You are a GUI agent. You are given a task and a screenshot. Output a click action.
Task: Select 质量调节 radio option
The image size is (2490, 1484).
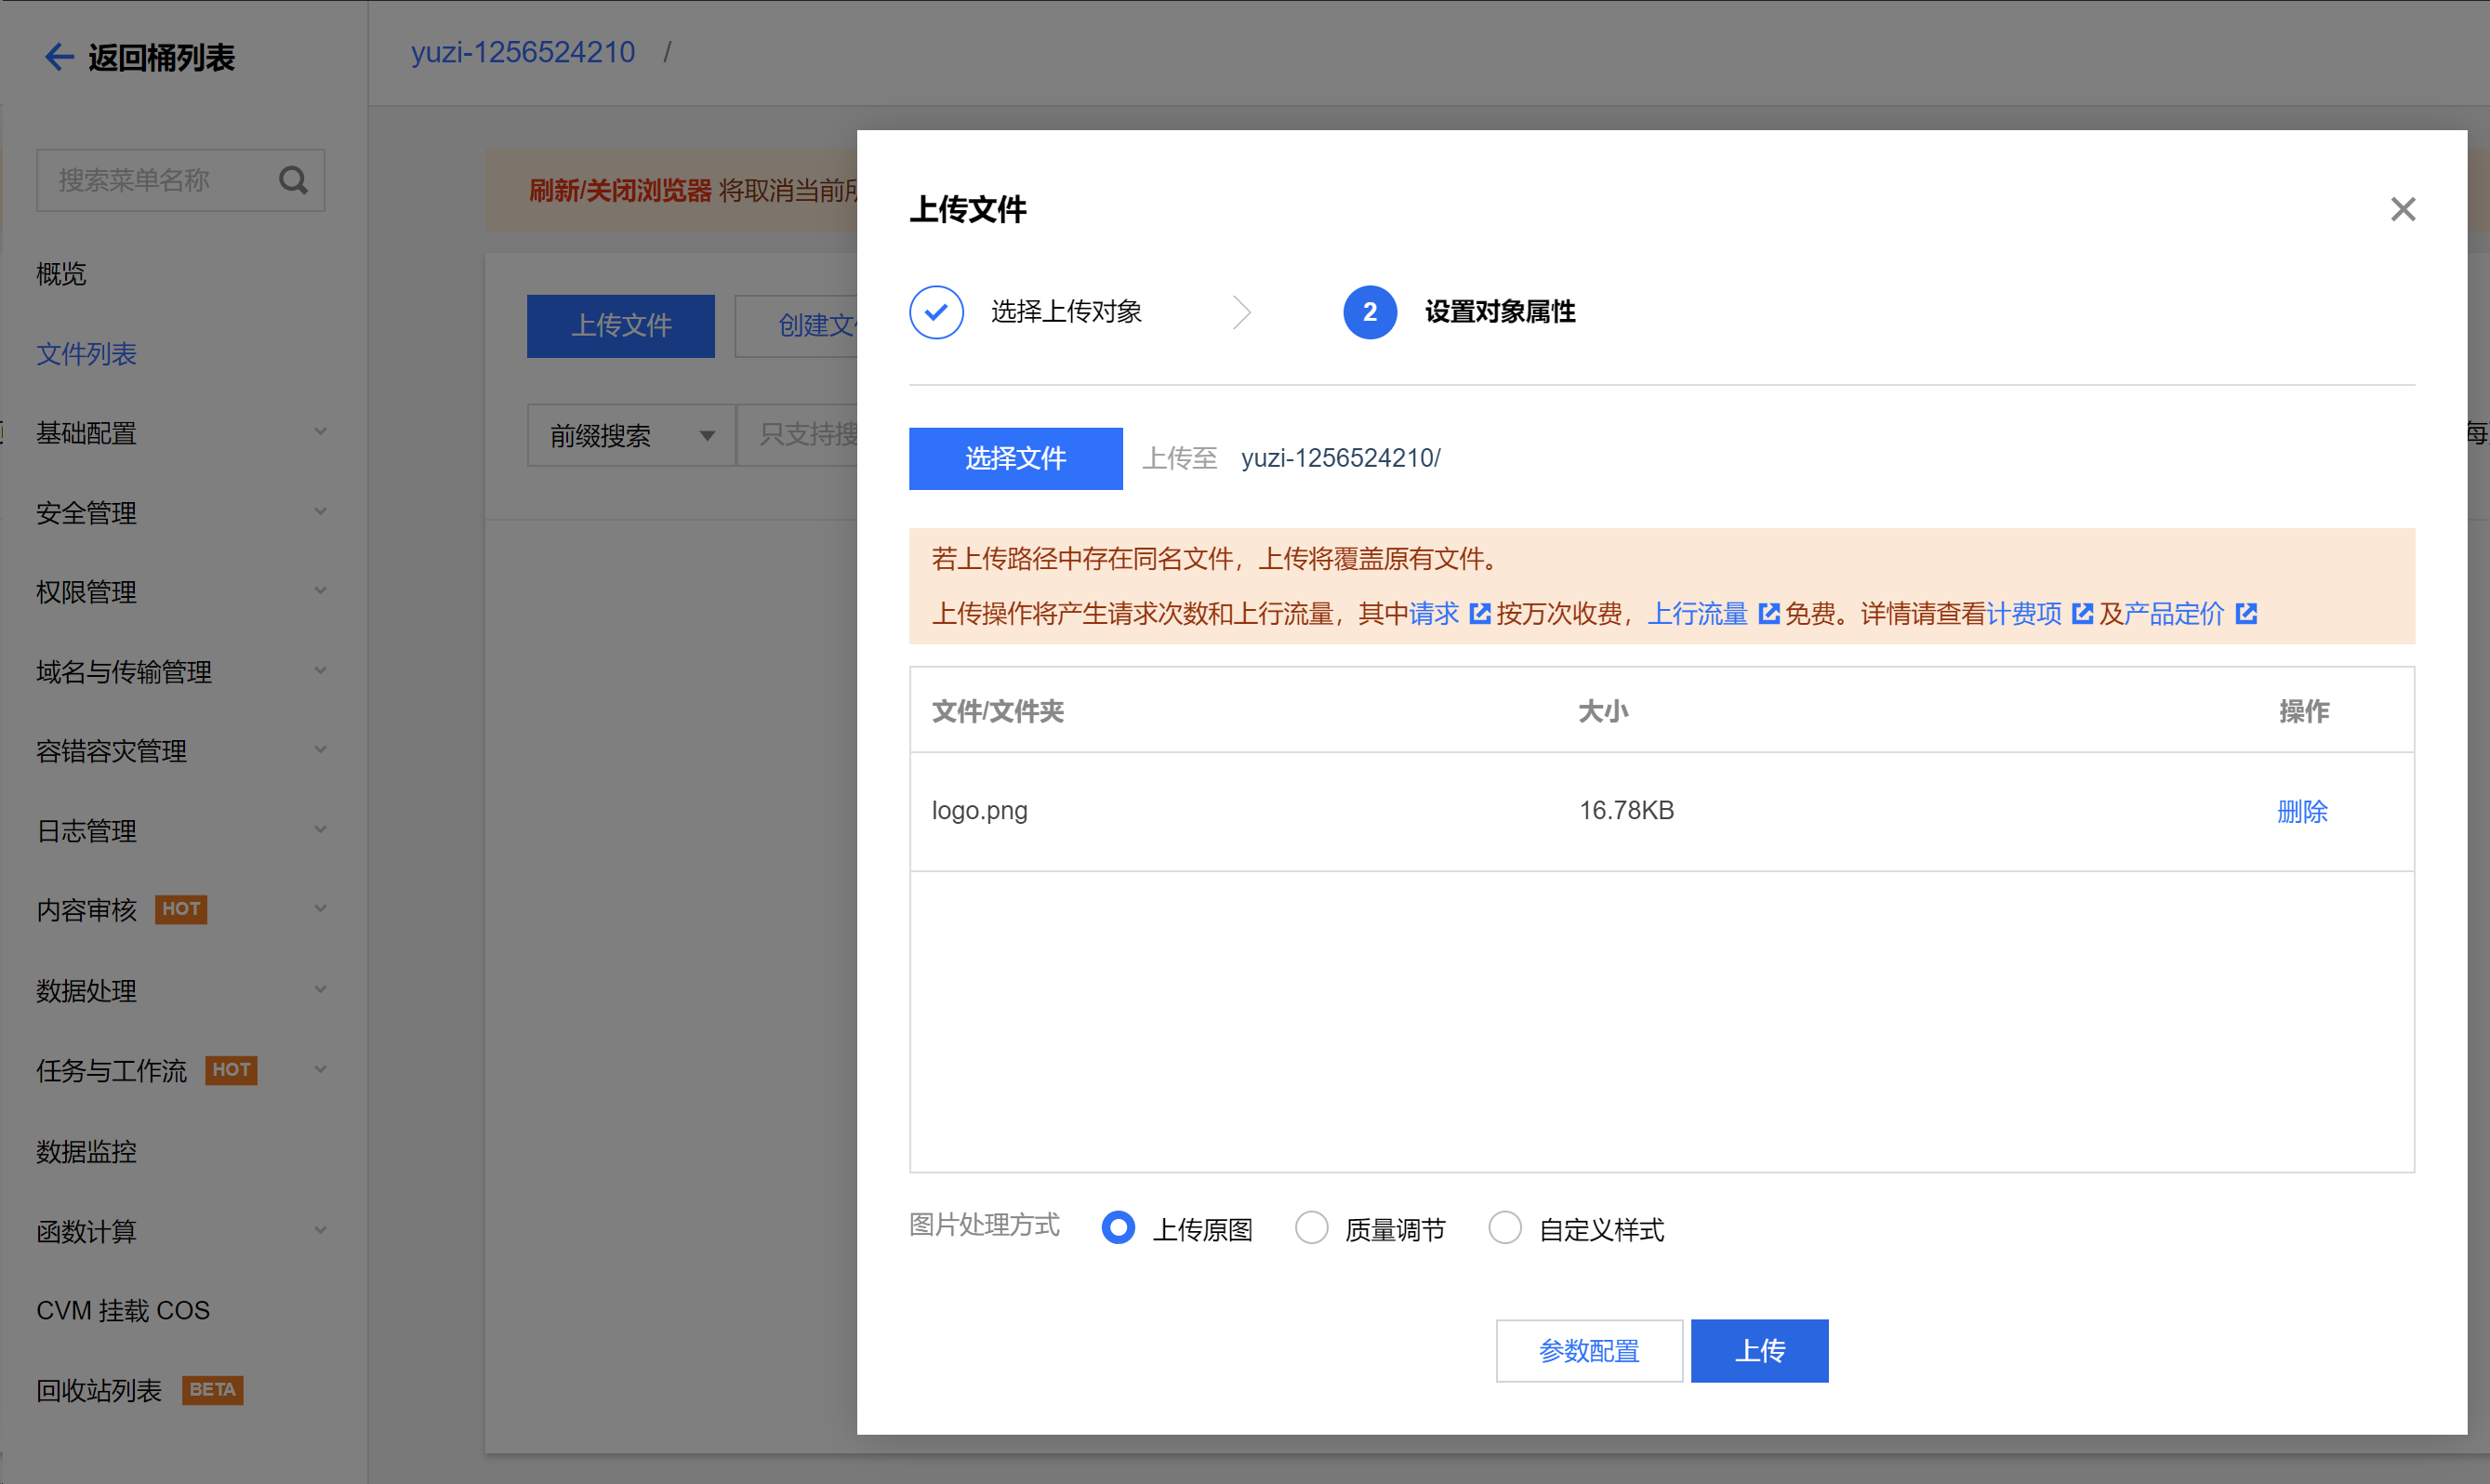click(1311, 1227)
